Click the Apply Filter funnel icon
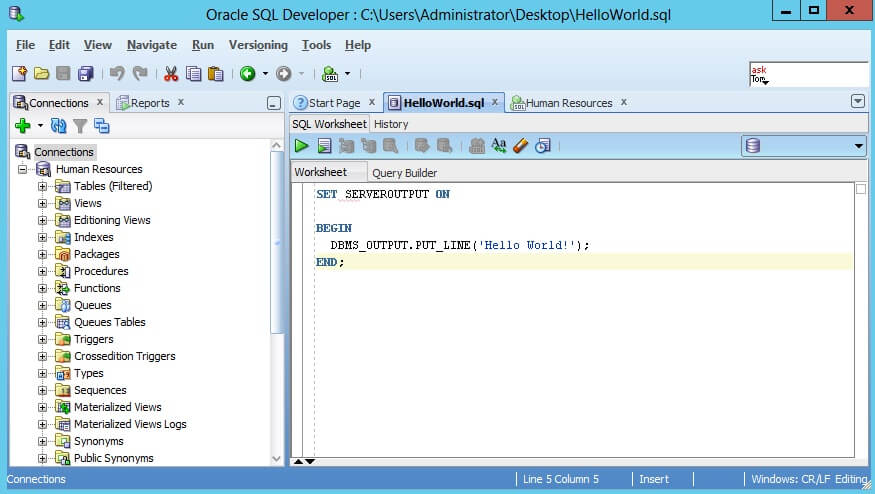Screen dimensions: 875x494 (80, 126)
